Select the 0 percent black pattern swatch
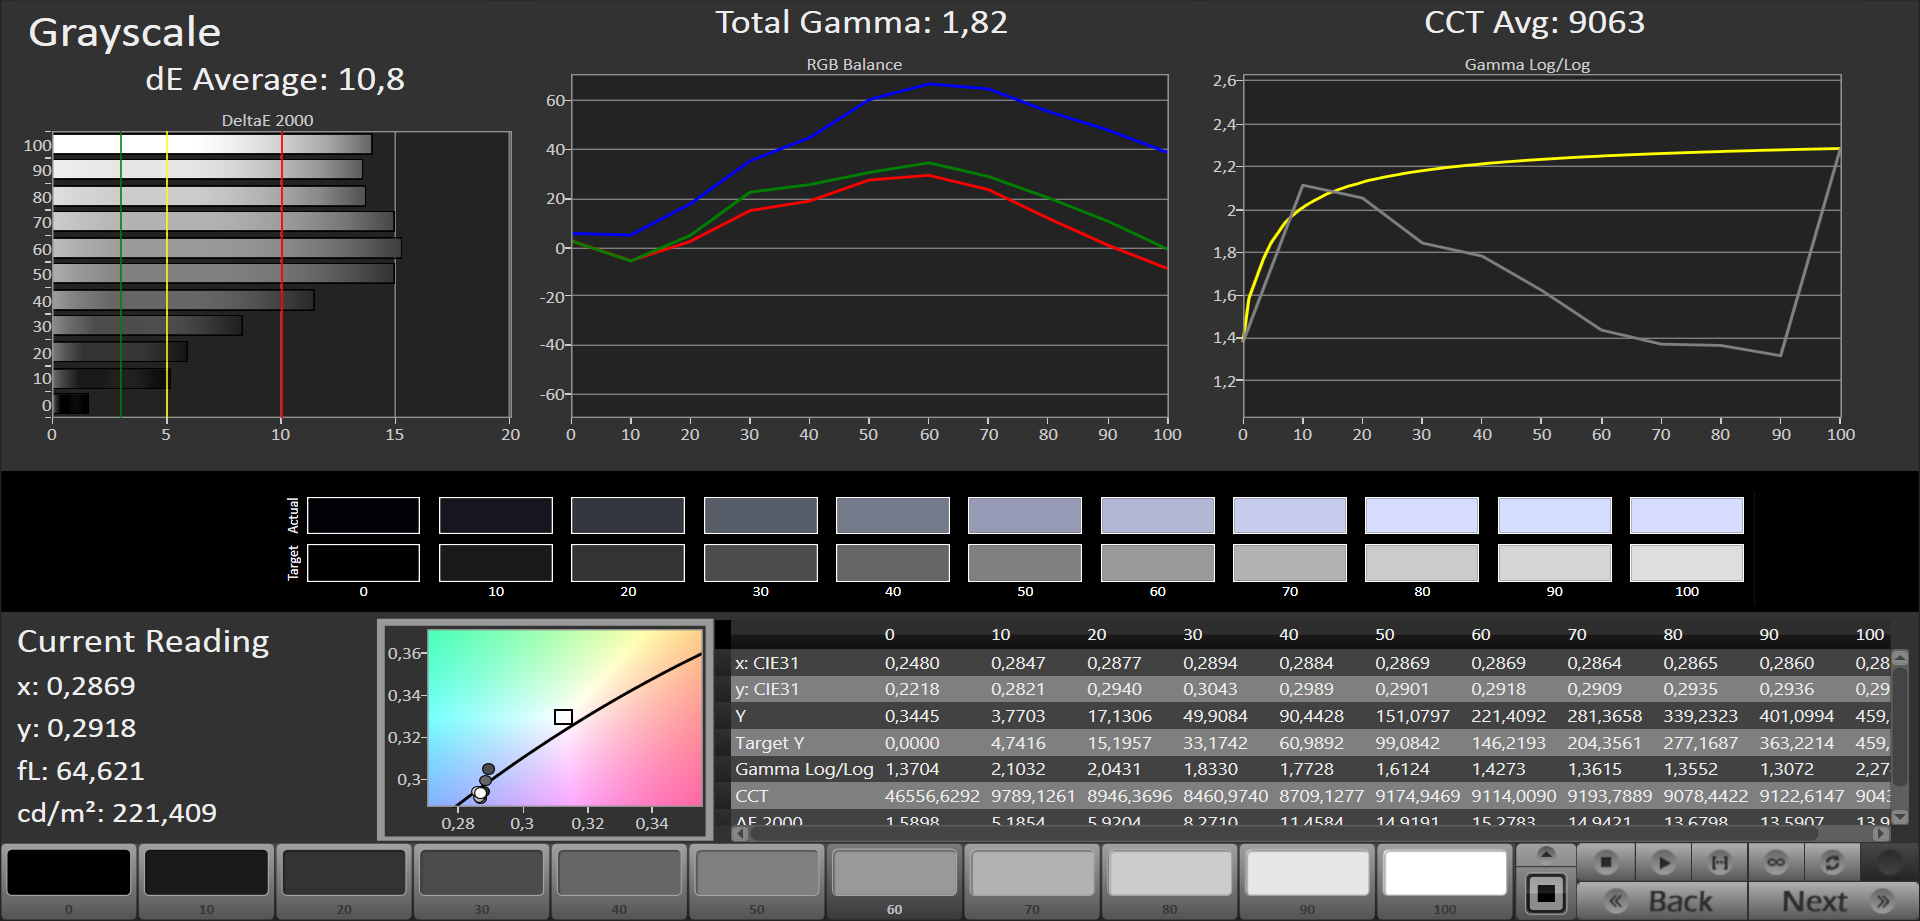Screen dimensions: 1920x921 click(69, 872)
